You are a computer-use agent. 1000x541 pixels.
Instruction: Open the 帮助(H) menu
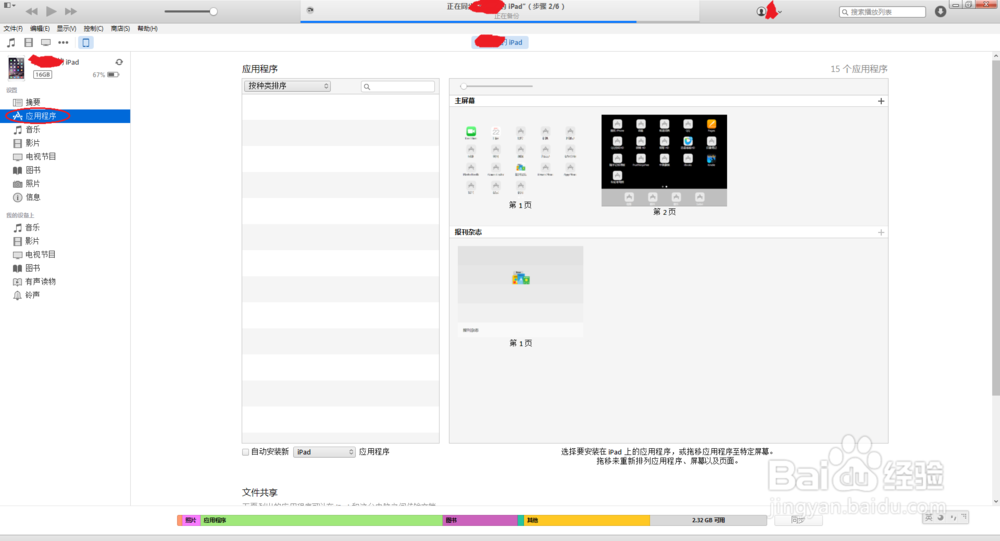click(147, 29)
